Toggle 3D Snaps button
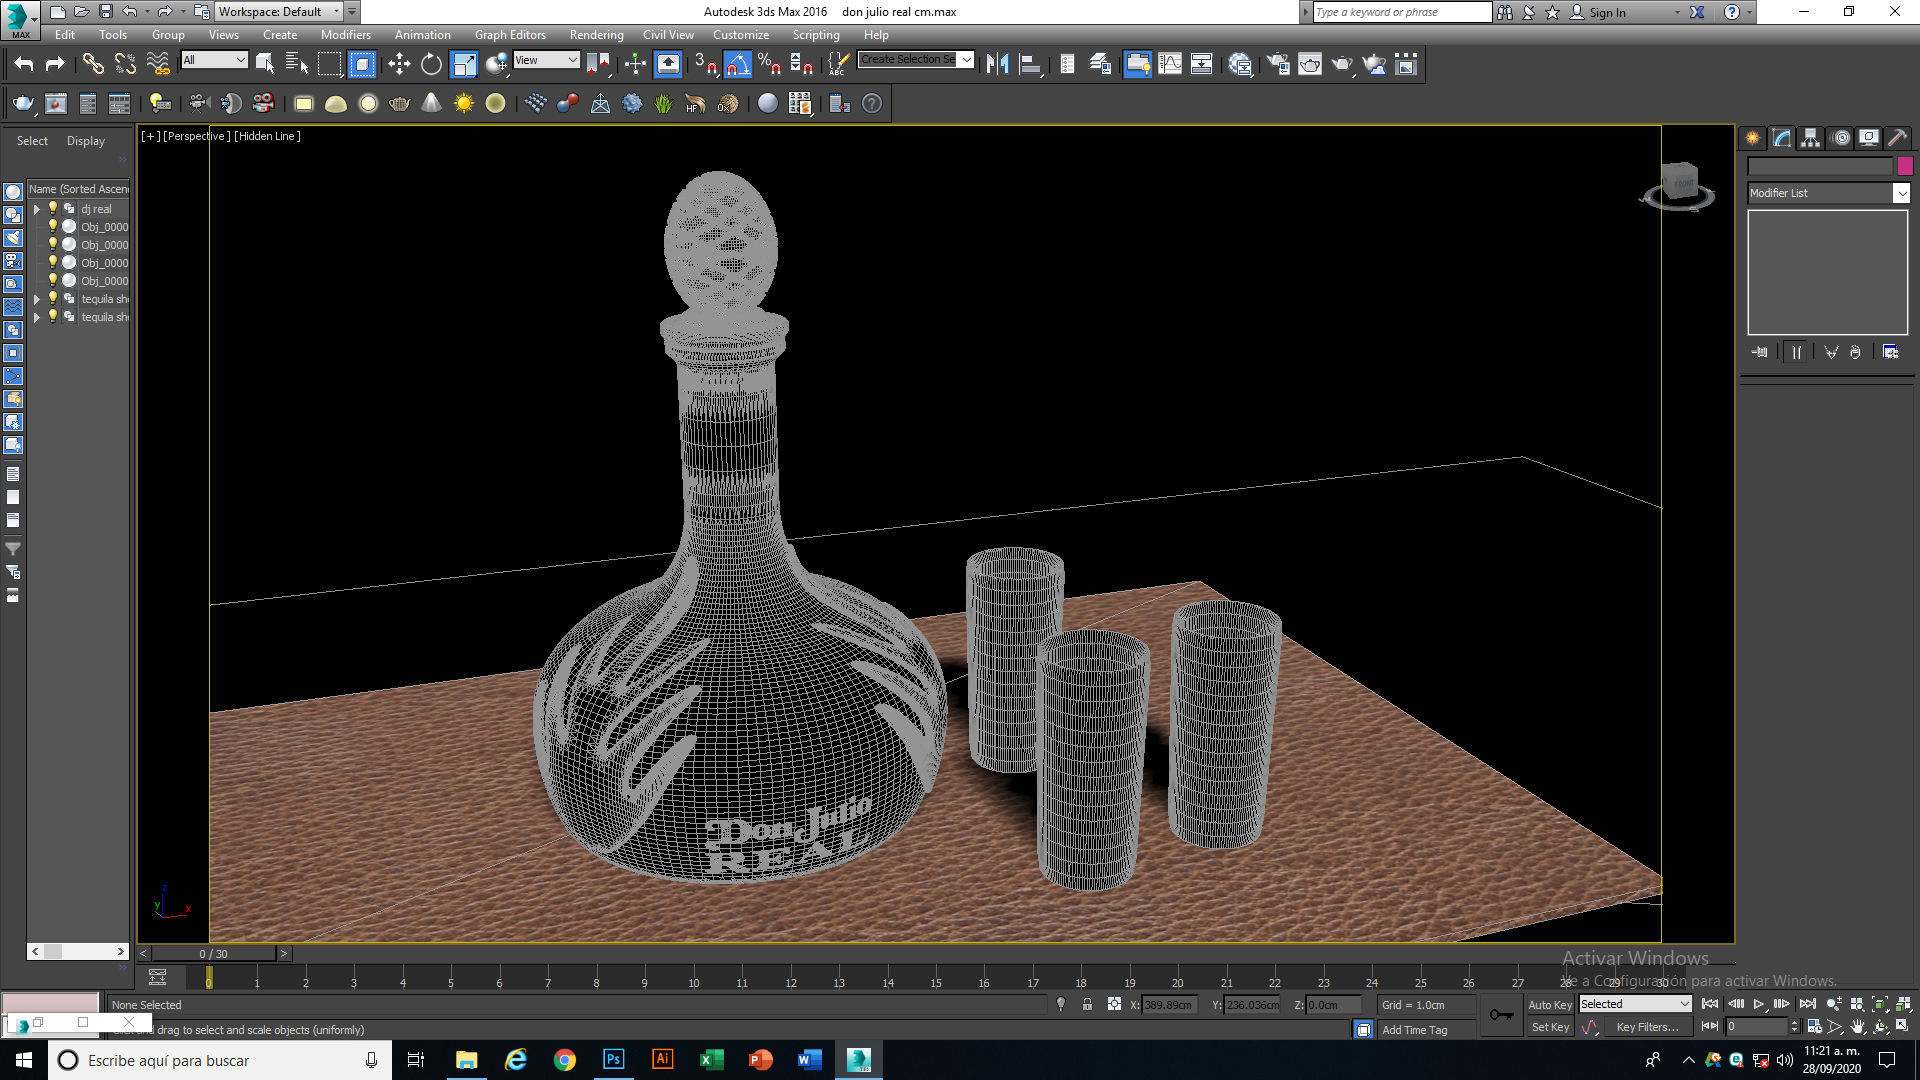 [706, 64]
